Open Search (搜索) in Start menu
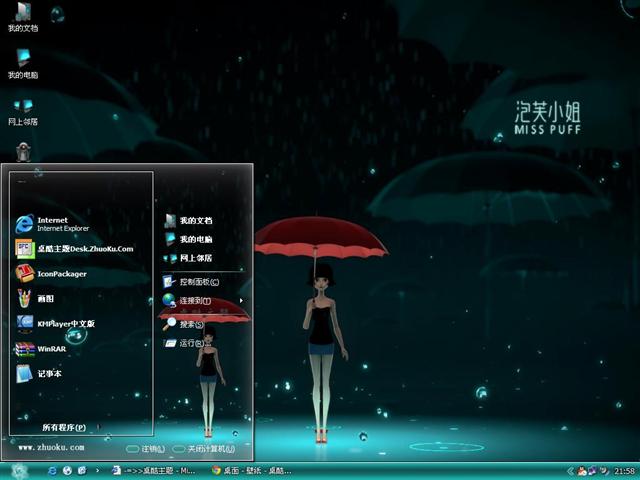 click(x=183, y=324)
